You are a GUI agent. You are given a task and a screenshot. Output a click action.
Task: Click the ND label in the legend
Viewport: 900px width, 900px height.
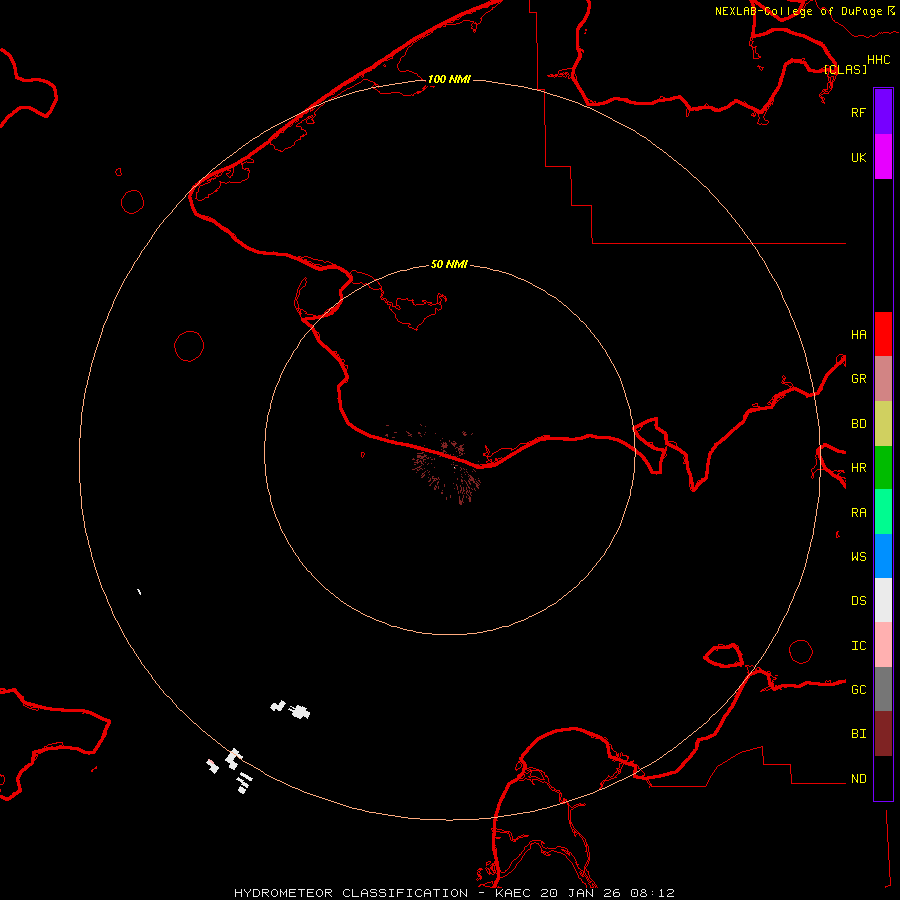[x=858, y=778]
